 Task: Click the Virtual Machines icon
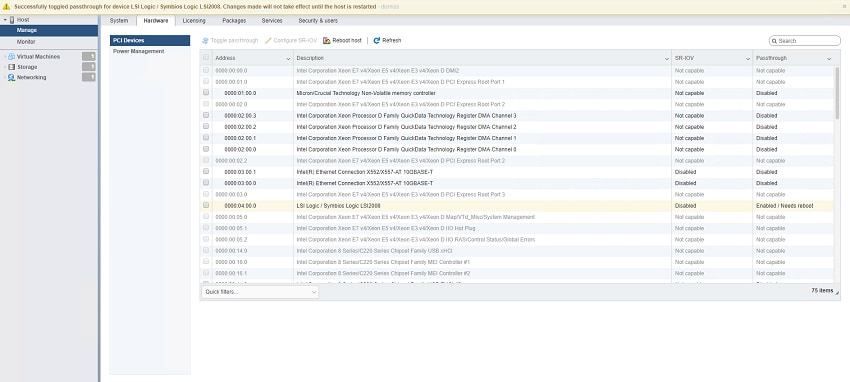(11, 56)
